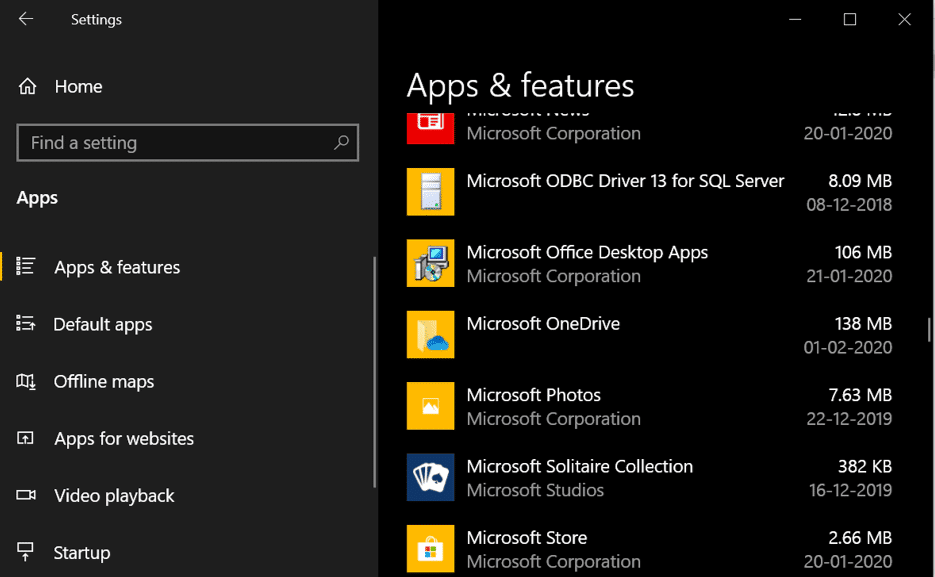The width and height of the screenshot is (935, 577).
Task: Click the sidebar scrollbar
Action: pyautogui.click(x=374, y=372)
